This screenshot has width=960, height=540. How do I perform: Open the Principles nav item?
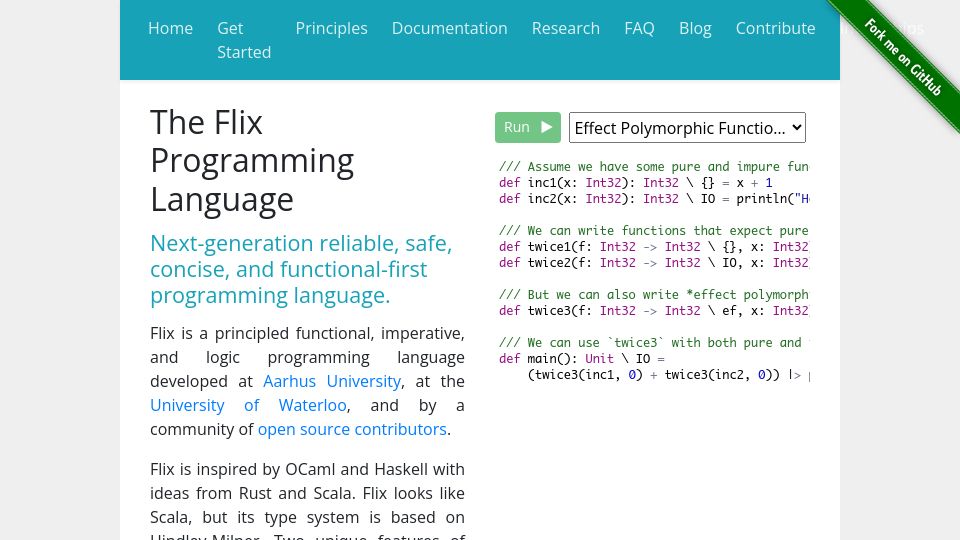331,28
